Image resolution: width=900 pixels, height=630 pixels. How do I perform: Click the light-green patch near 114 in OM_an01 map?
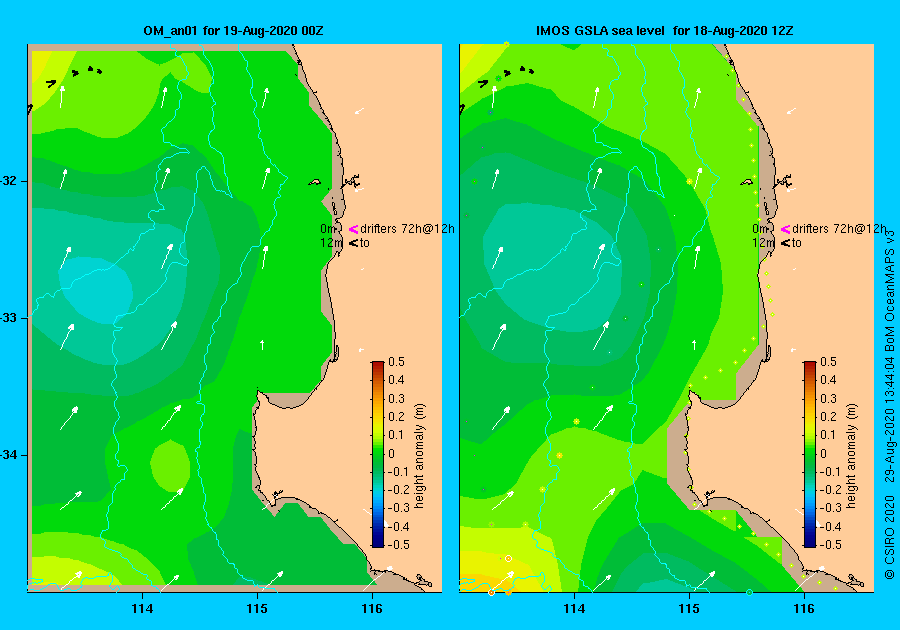click(x=170, y=465)
